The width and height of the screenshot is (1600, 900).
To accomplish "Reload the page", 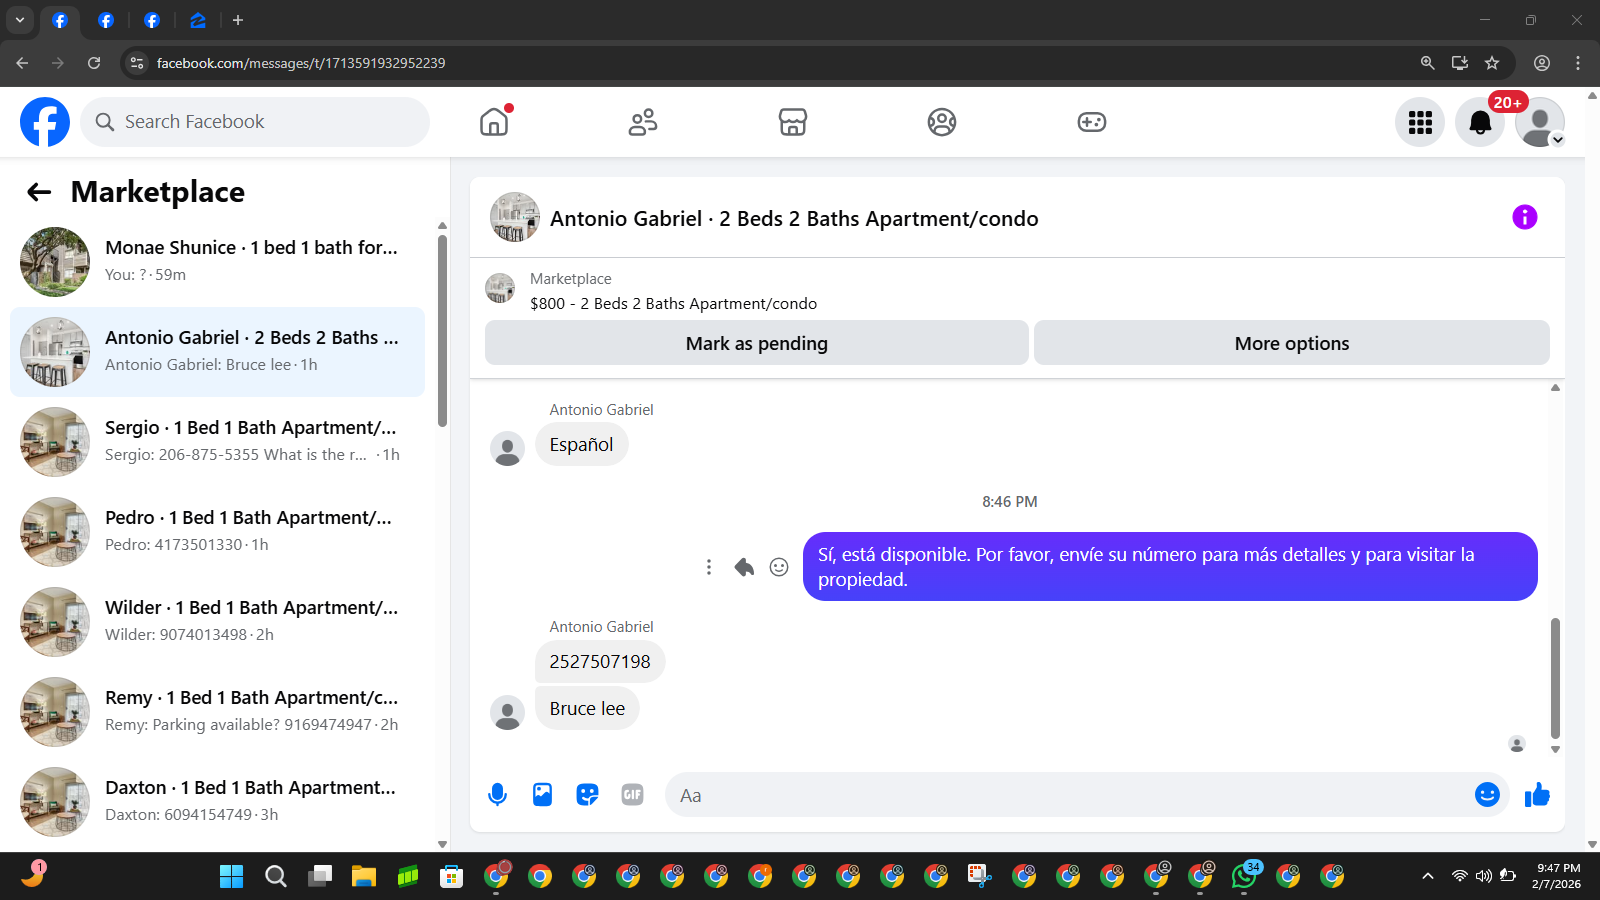I will [x=94, y=63].
